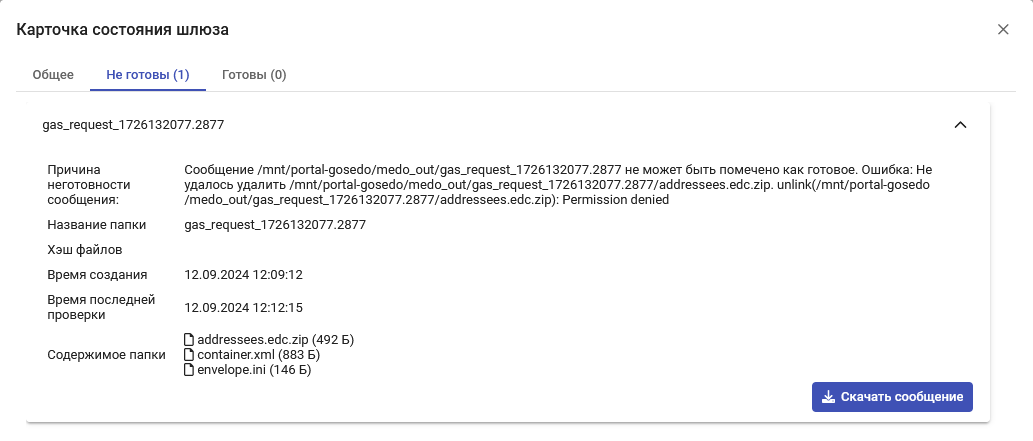The image size is (1033, 441).
Task: Click the download arrow icon in Скачать сообщение
Action: pyautogui.click(x=829, y=397)
